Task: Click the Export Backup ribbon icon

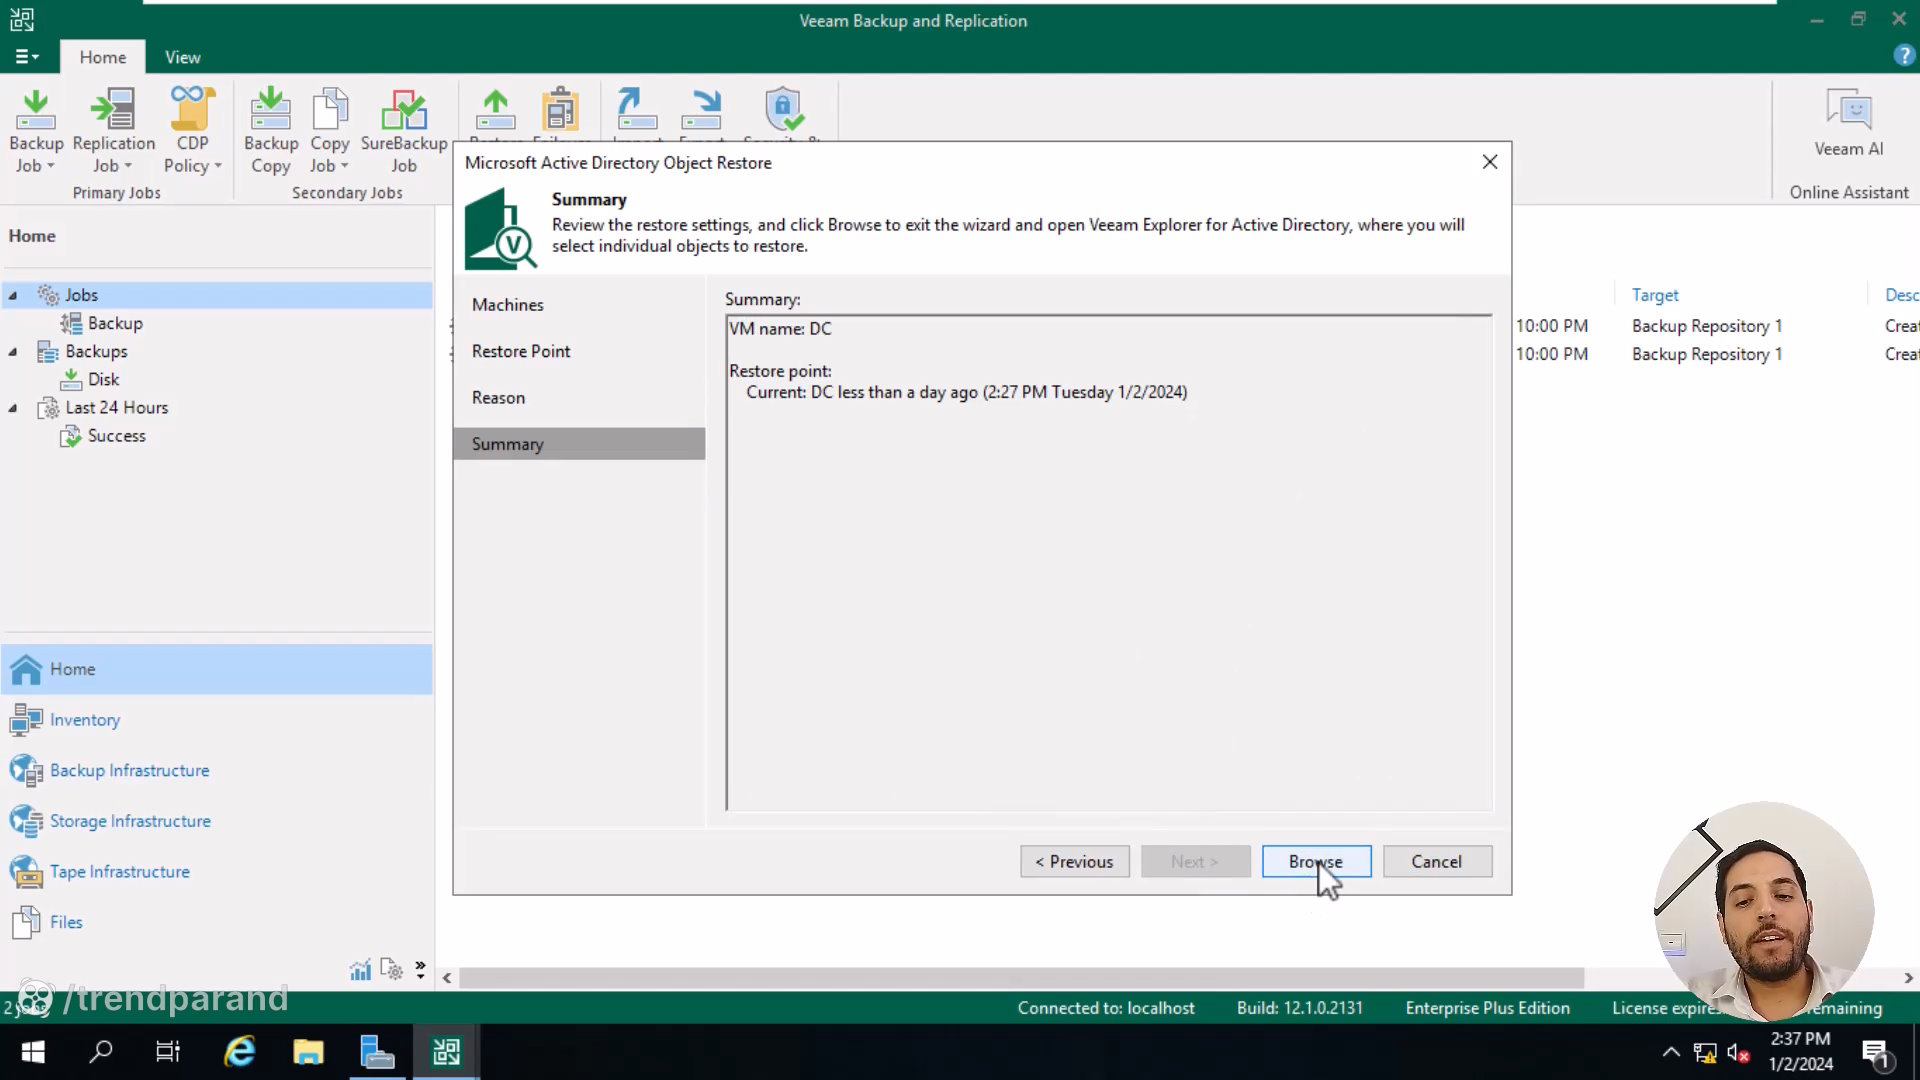Action: [x=702, y=110]
